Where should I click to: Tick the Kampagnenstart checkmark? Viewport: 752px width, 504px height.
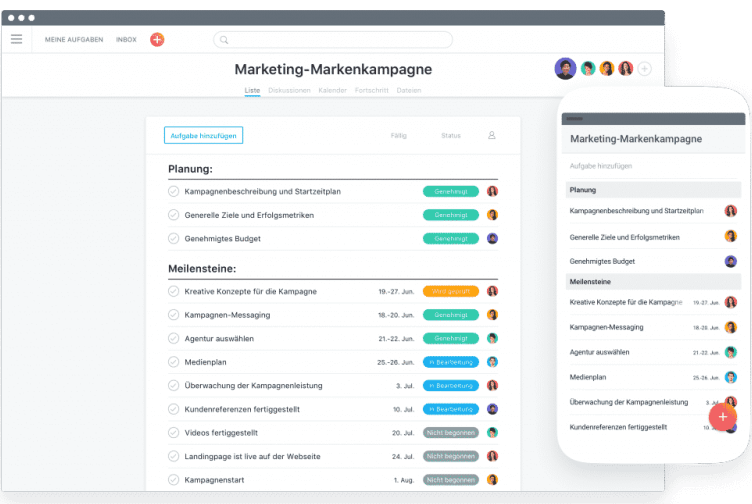pos(174,480)
